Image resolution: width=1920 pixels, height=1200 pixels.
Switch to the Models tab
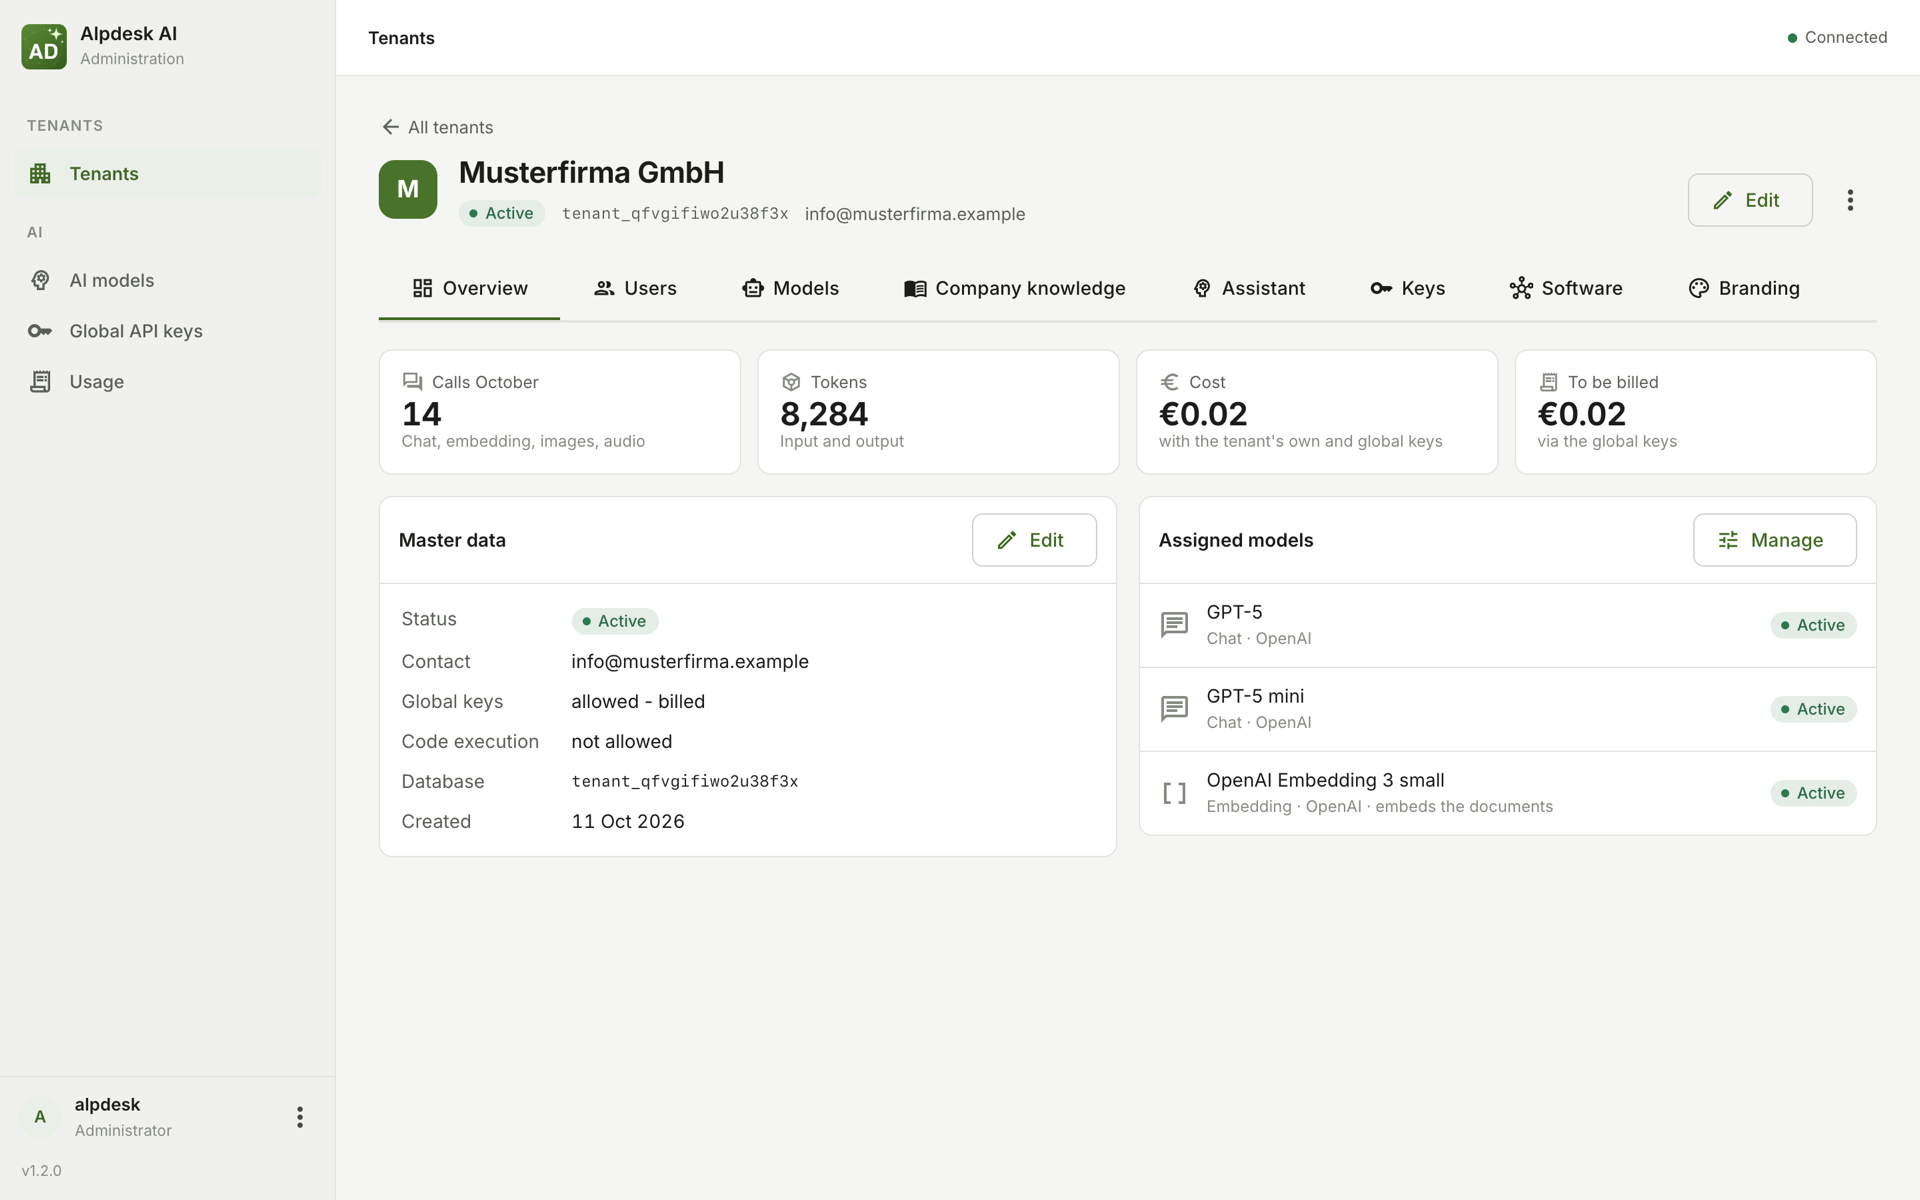point(790,289)
